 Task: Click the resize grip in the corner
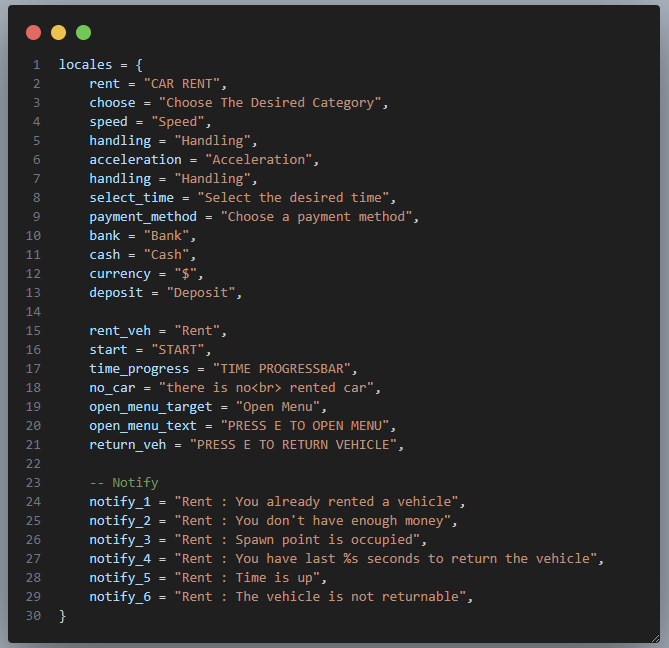pyautogui.click(x=655, y=638)
